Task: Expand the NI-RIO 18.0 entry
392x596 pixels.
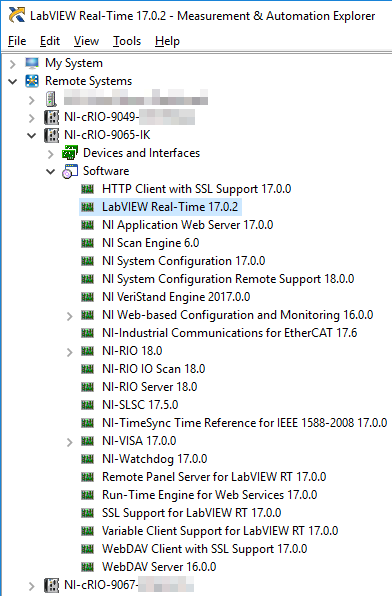Action: 70,352
